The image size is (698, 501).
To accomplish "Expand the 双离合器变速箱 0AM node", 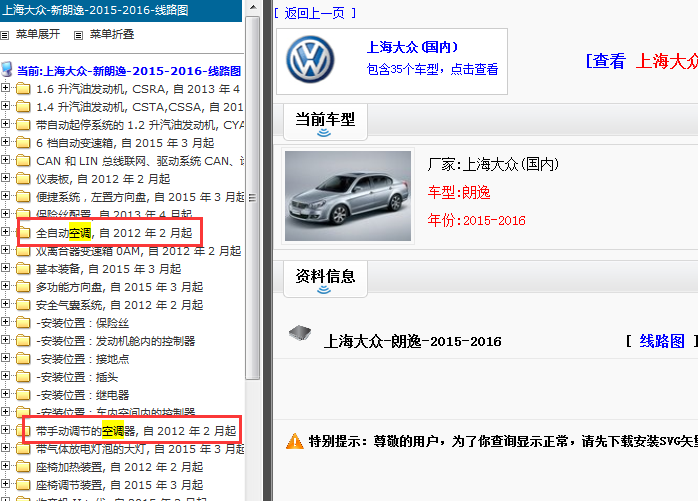I will (5, 250).
